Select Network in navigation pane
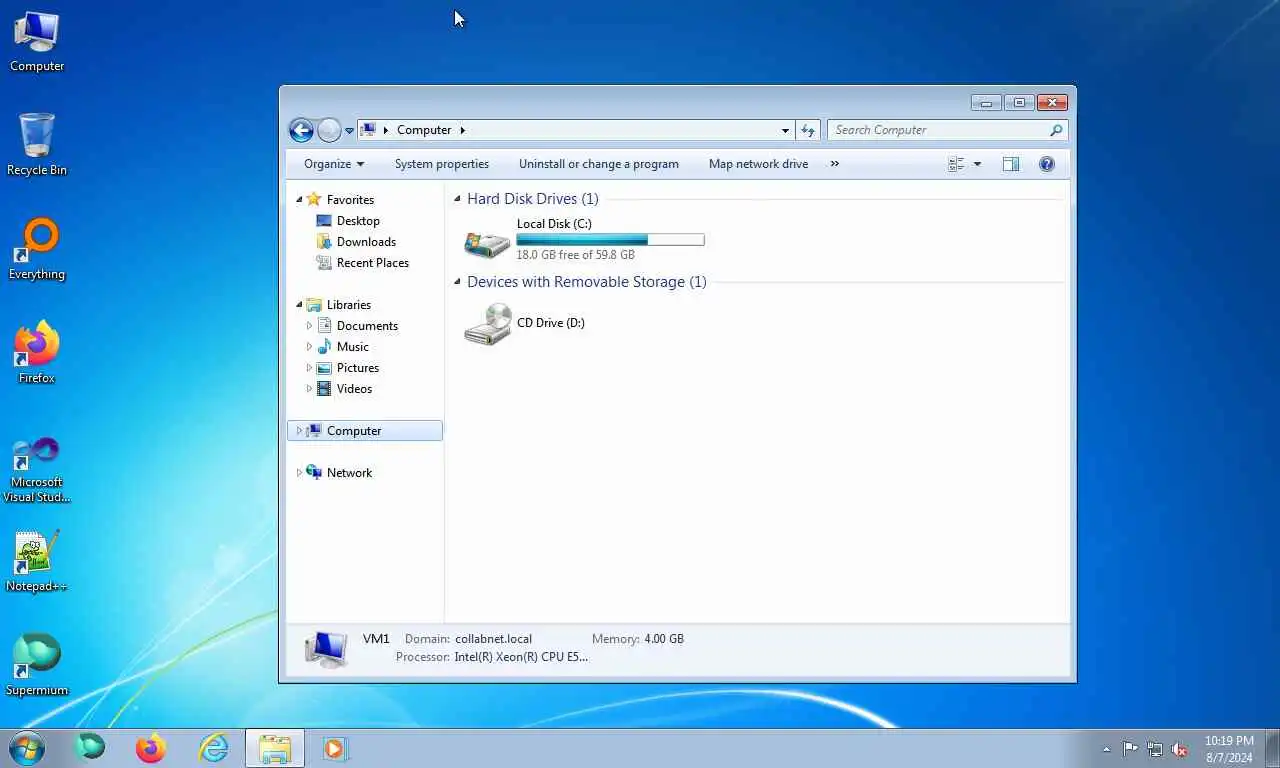Viewport: 1280px width, 768px height. pos(349,473)
